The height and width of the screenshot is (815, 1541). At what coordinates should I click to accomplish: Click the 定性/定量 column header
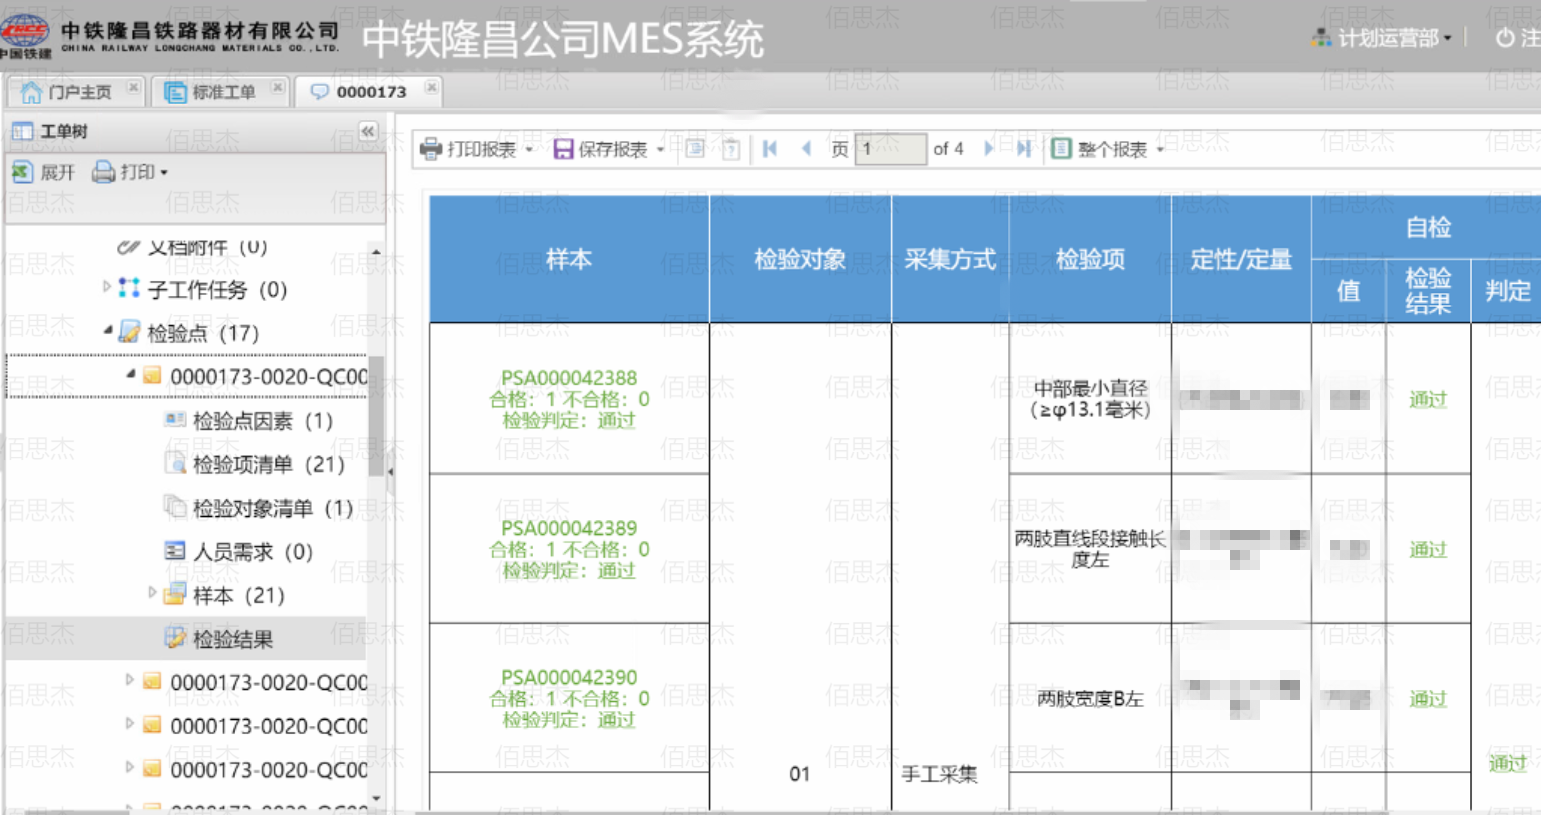point(1241,259)
